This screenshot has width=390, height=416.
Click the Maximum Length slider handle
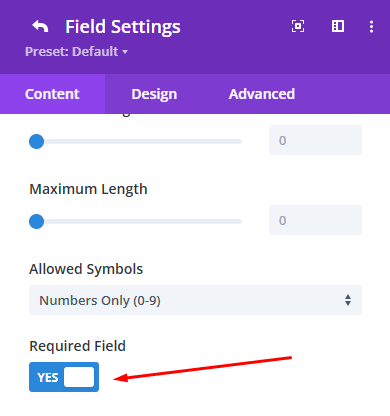pyautogui.click(x=37, y=221)
